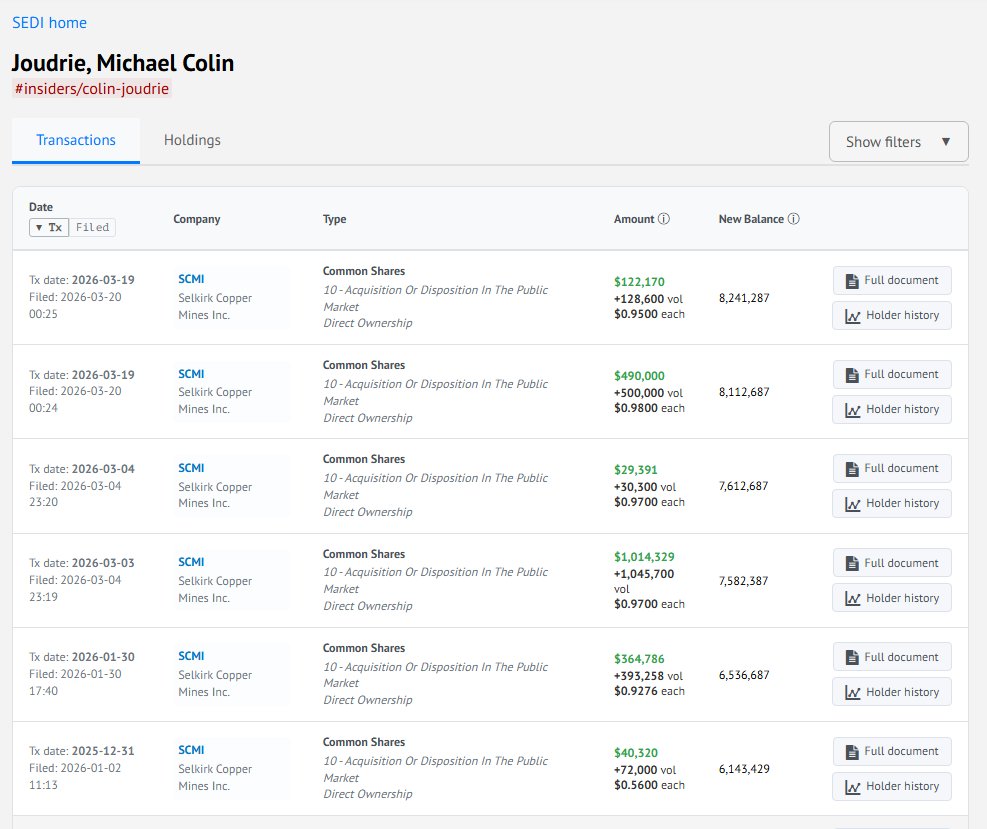Open Full document for $490,000 transaction

click(x=891, y=375)
